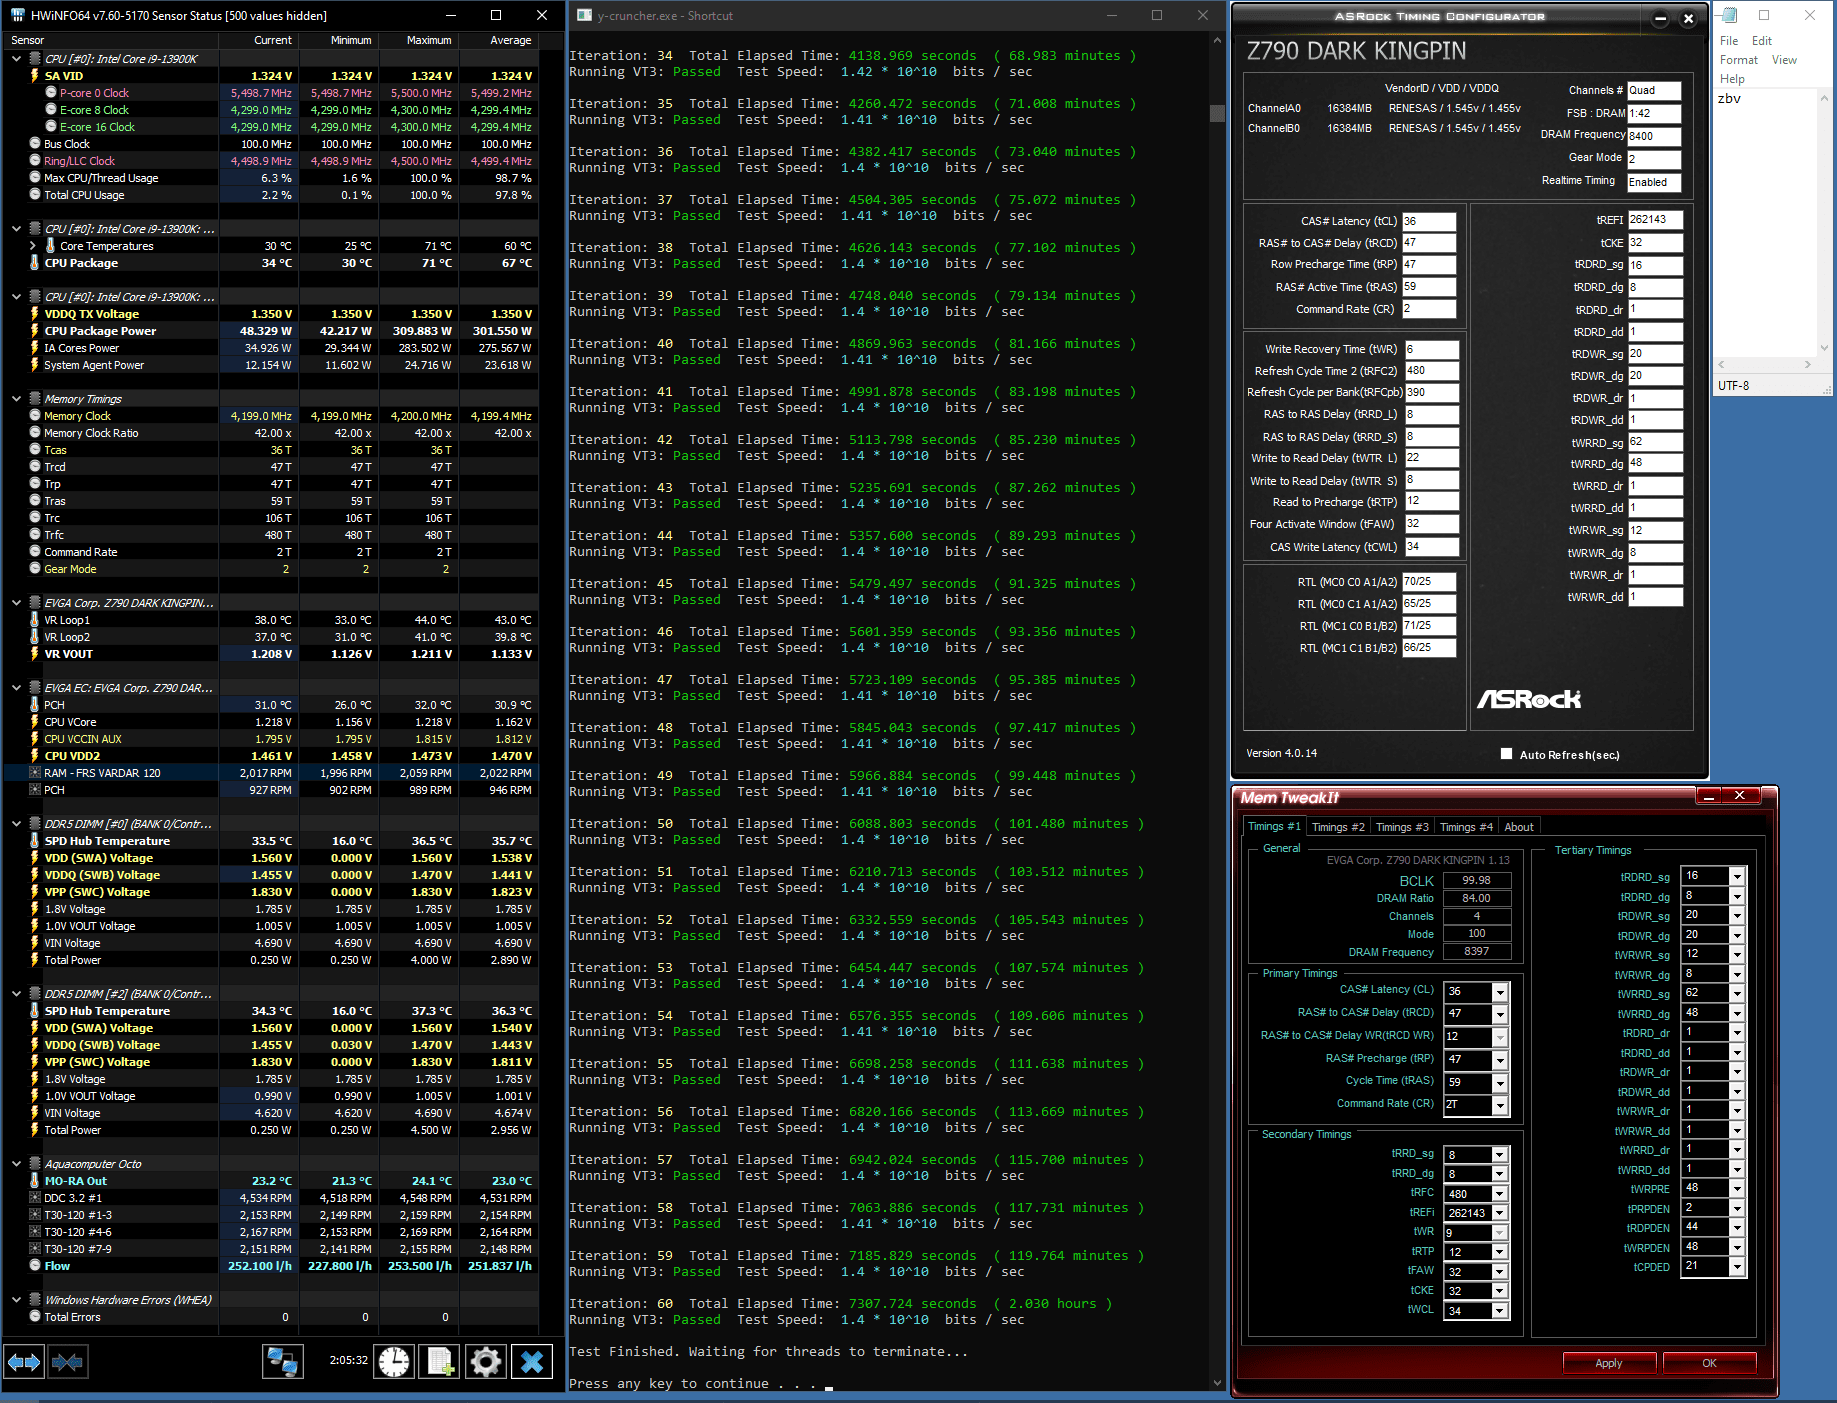Image resolution: width=1837 pixels, height=1403 pixels.
Task: Click the thermometer icon beside MO-RA Out
Action: coord(35,1181)
